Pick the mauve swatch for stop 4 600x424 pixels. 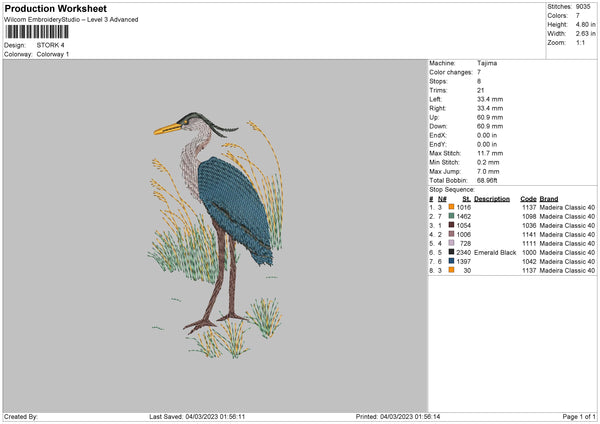click(452, 234)
